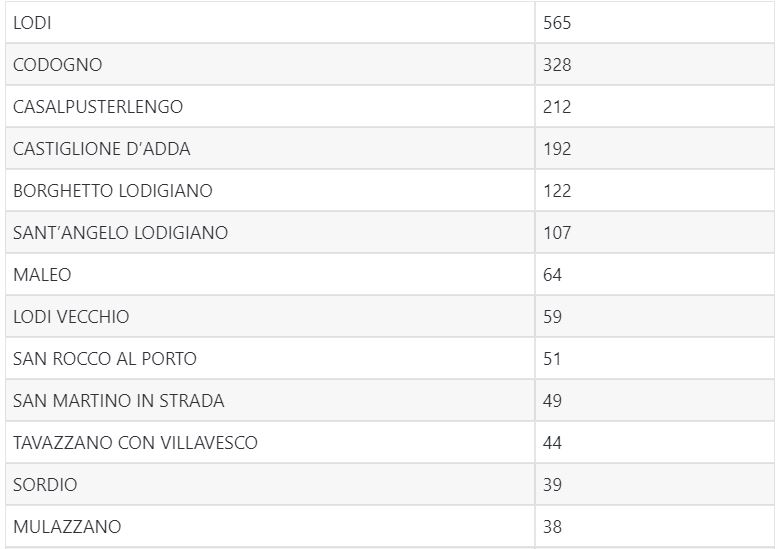Select the SANT'ANGELO LODIGIANO cell
Viewport: 778px width, 549px height.
121,233
